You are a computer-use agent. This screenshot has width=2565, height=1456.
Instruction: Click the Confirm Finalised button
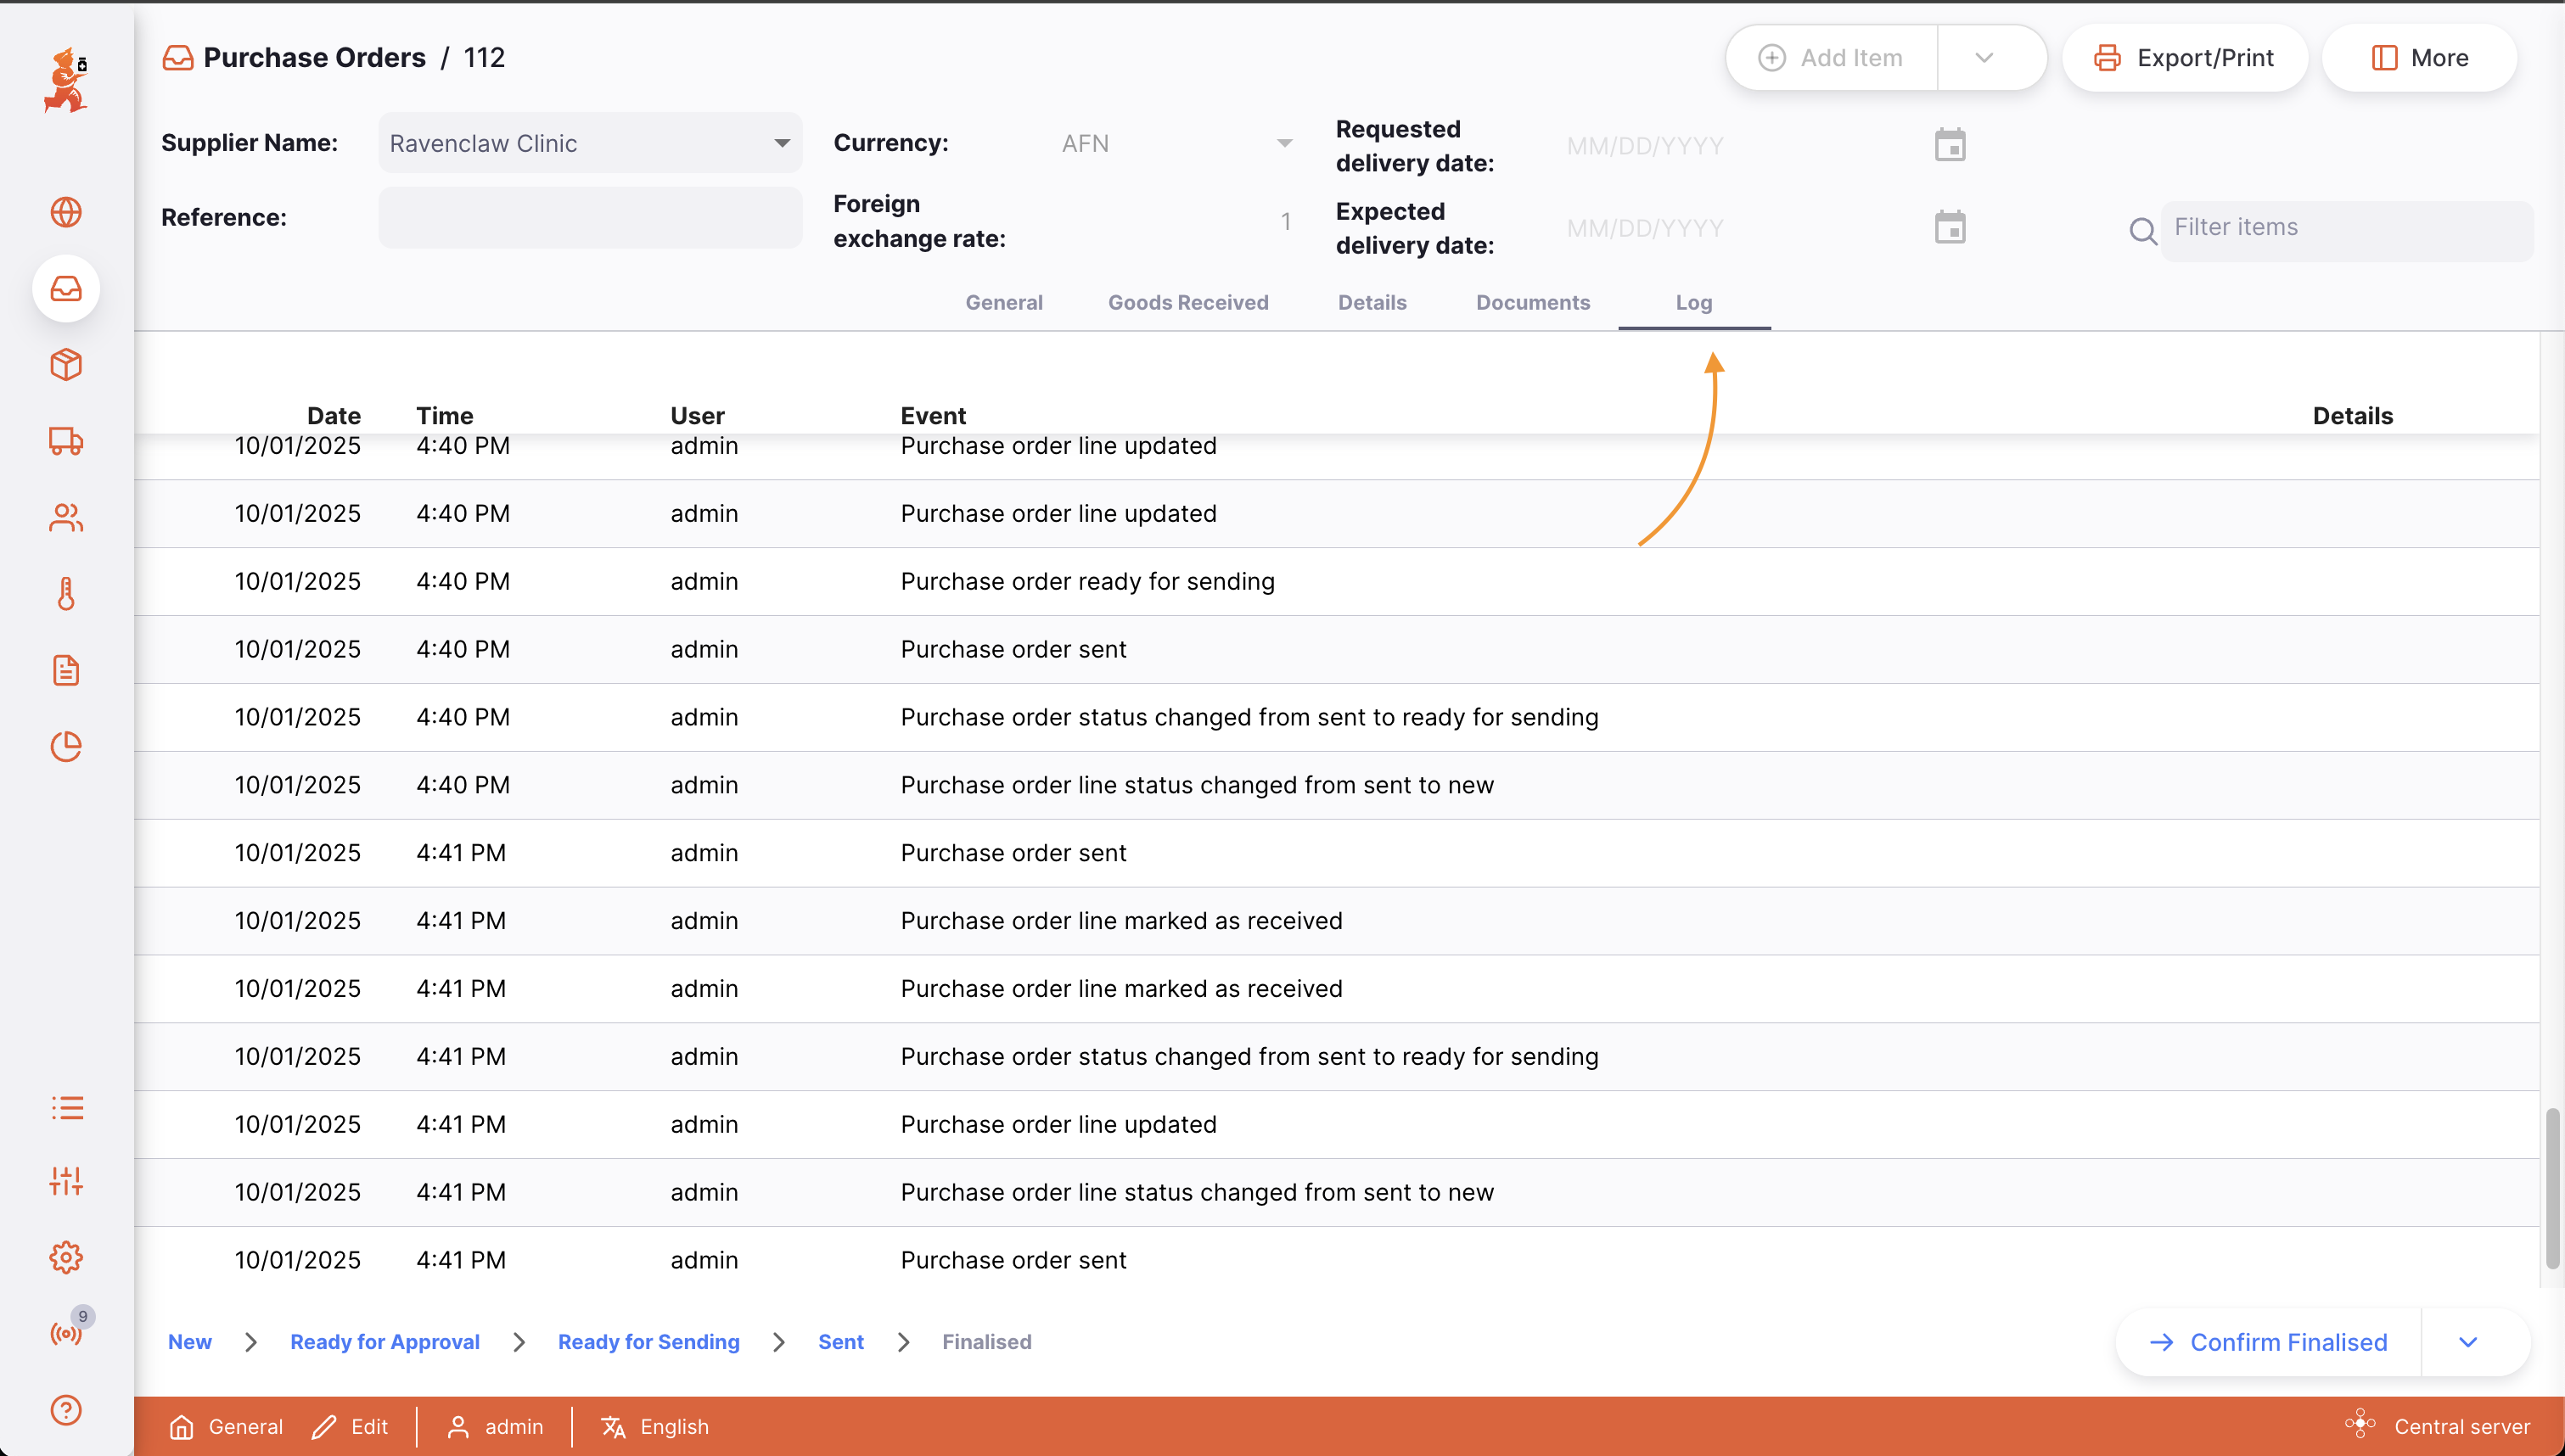click(x=2268, y=1342)
